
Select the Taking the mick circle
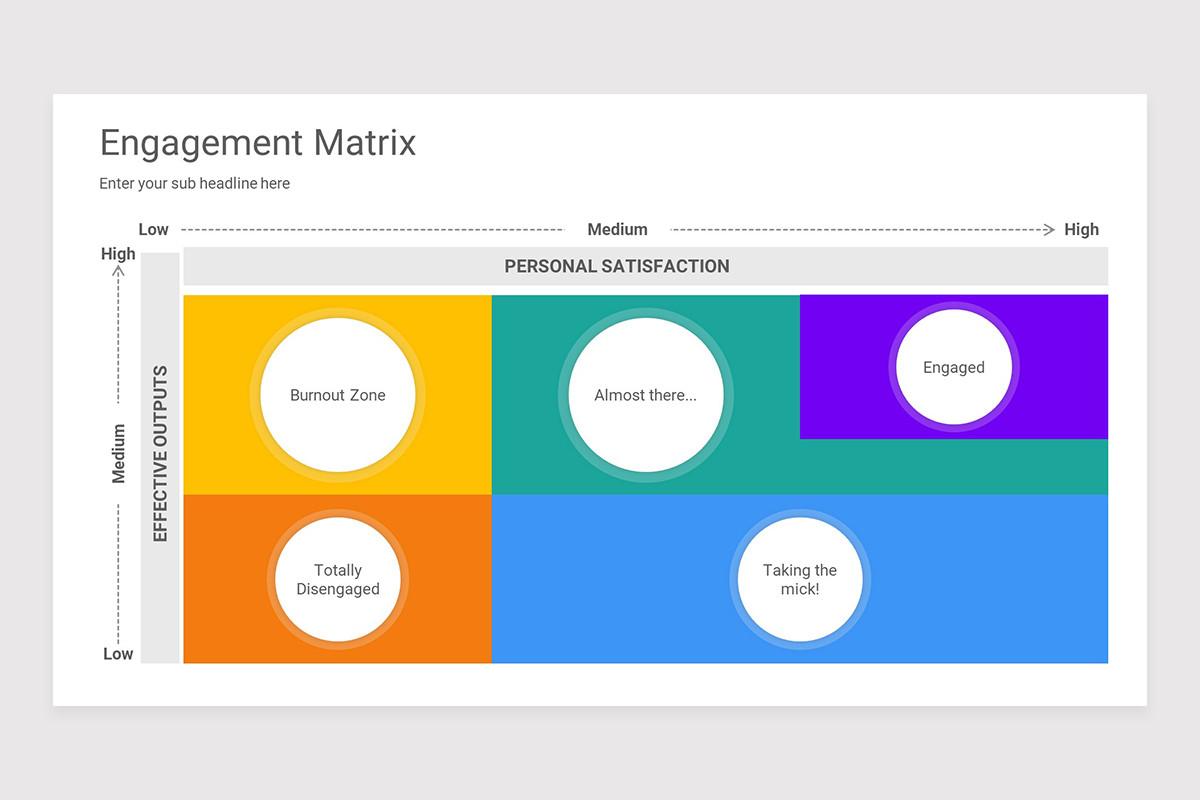tap(800, 580)
